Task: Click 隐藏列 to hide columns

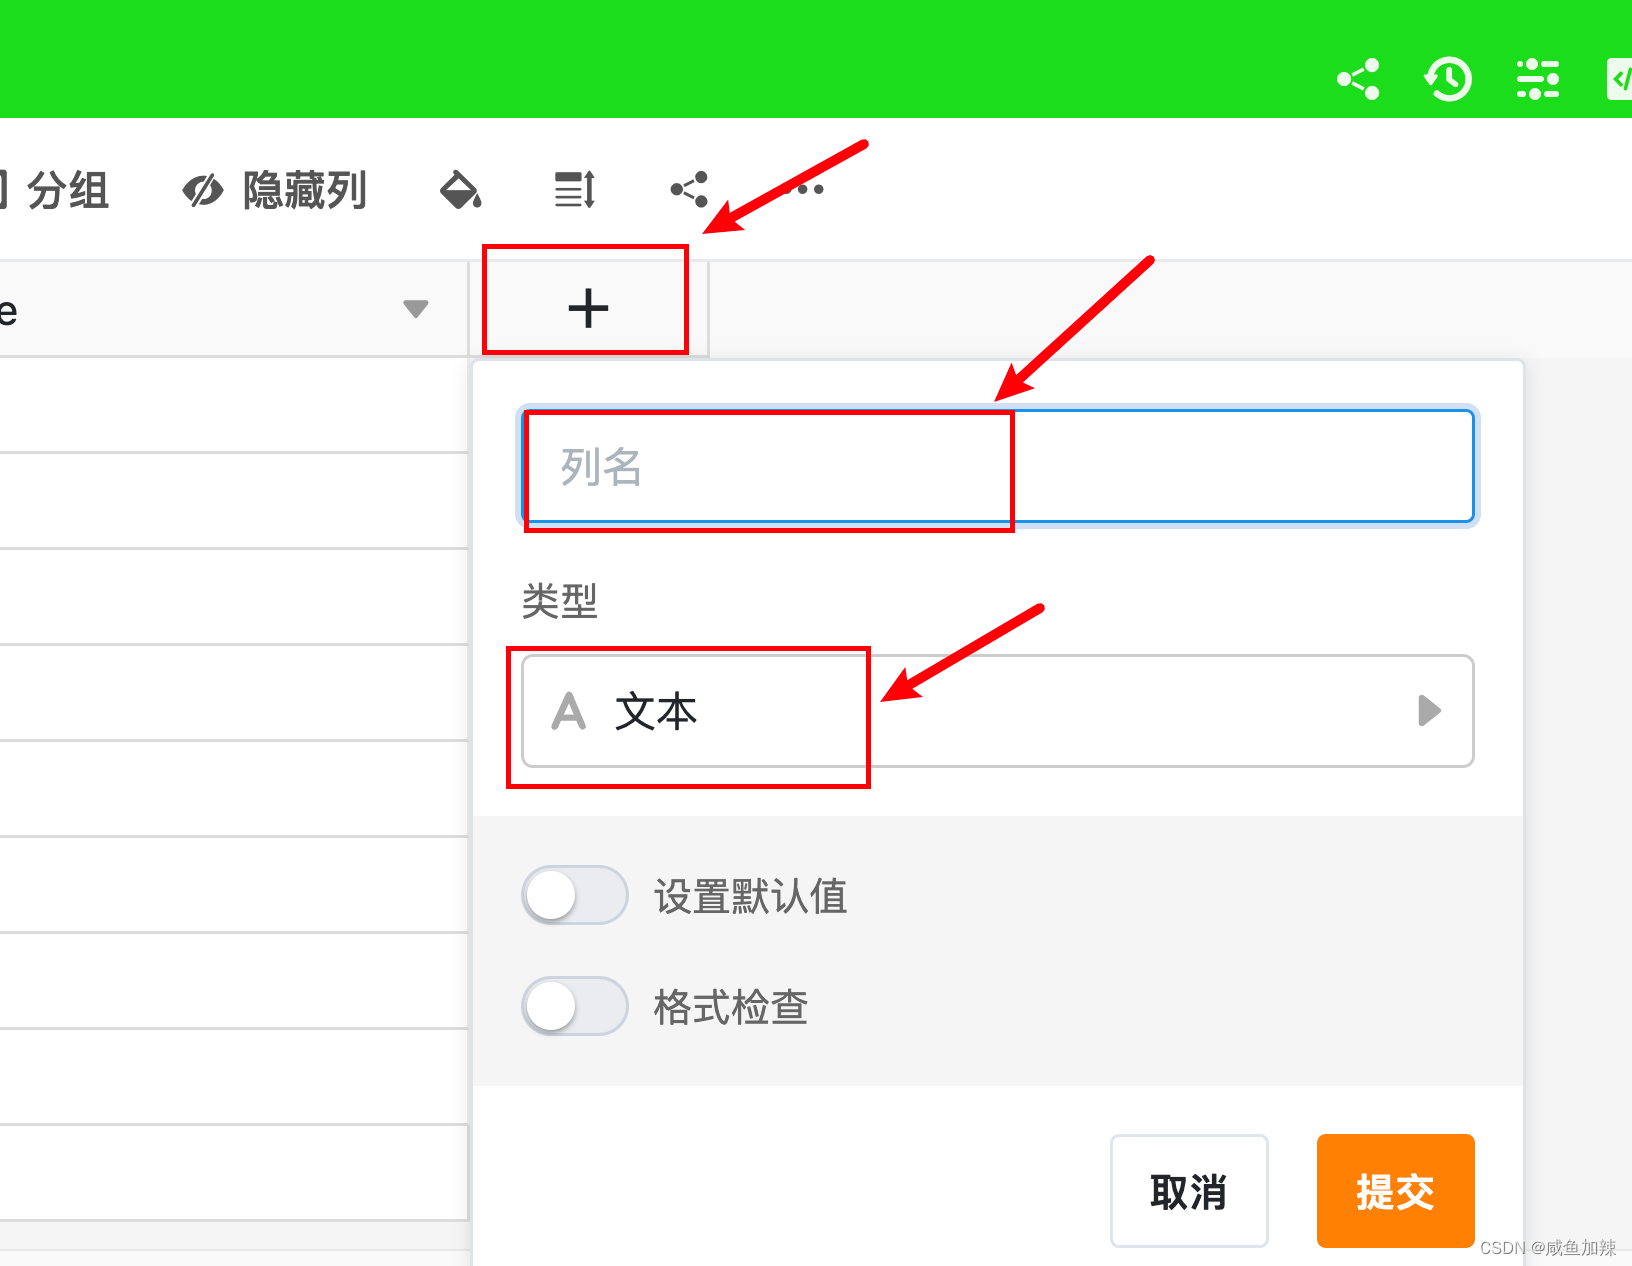Action: tap(303, 190)
